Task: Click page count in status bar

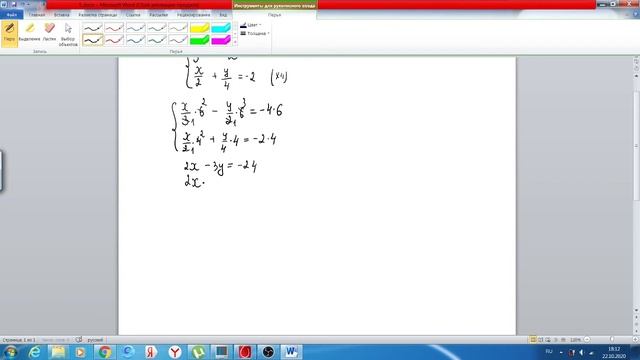Action: [19, 340]
